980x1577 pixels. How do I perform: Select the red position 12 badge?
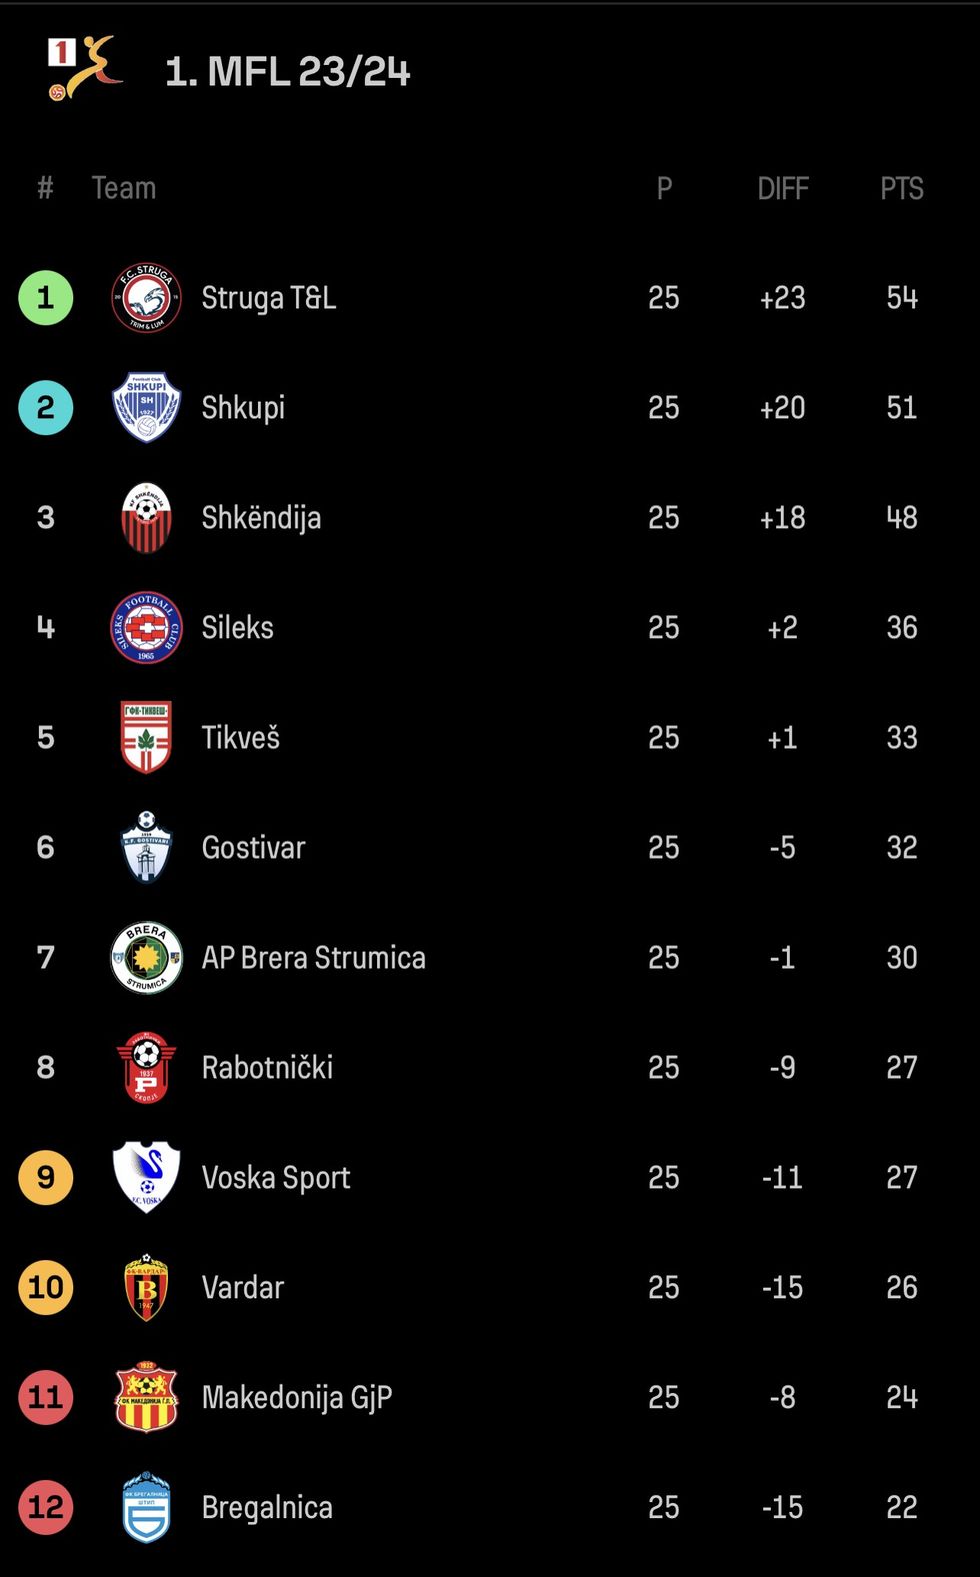[x=46, y=1508]
